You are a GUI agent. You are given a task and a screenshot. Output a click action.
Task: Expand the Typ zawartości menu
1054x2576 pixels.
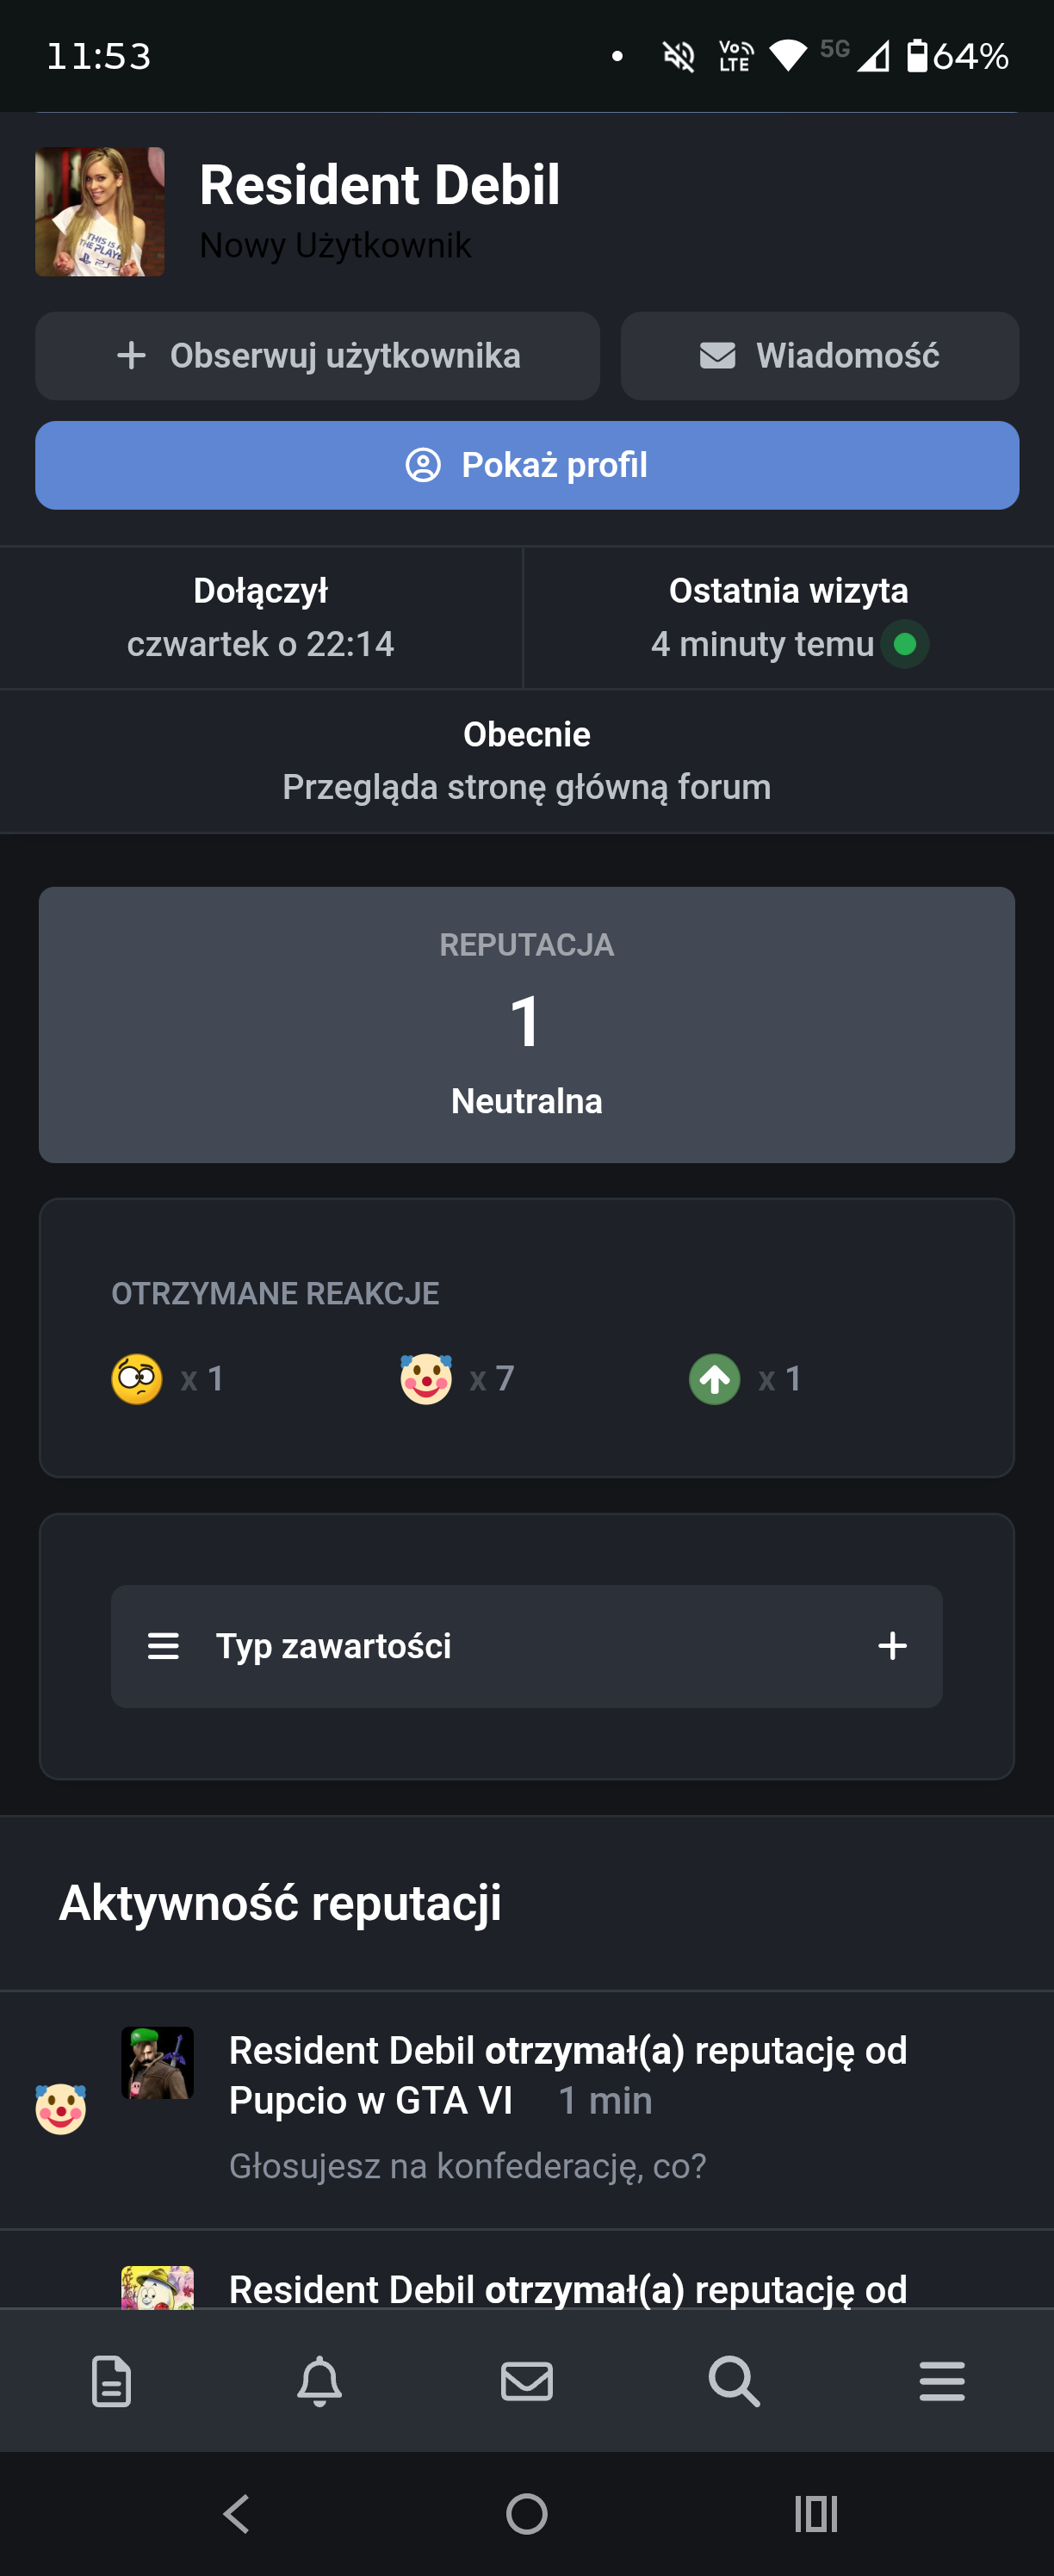pyautogui.click(x=527, y=1646)
